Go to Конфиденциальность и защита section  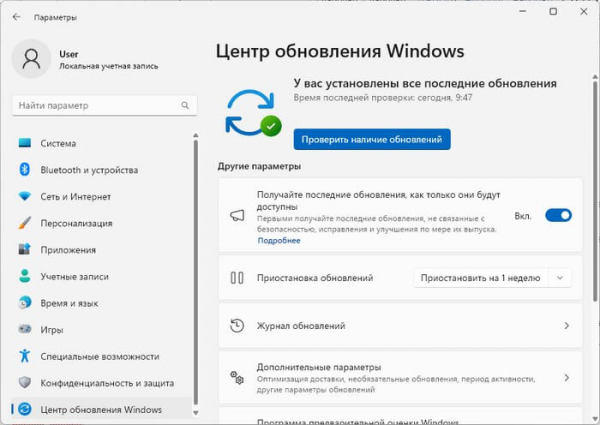tap(102, 383)
